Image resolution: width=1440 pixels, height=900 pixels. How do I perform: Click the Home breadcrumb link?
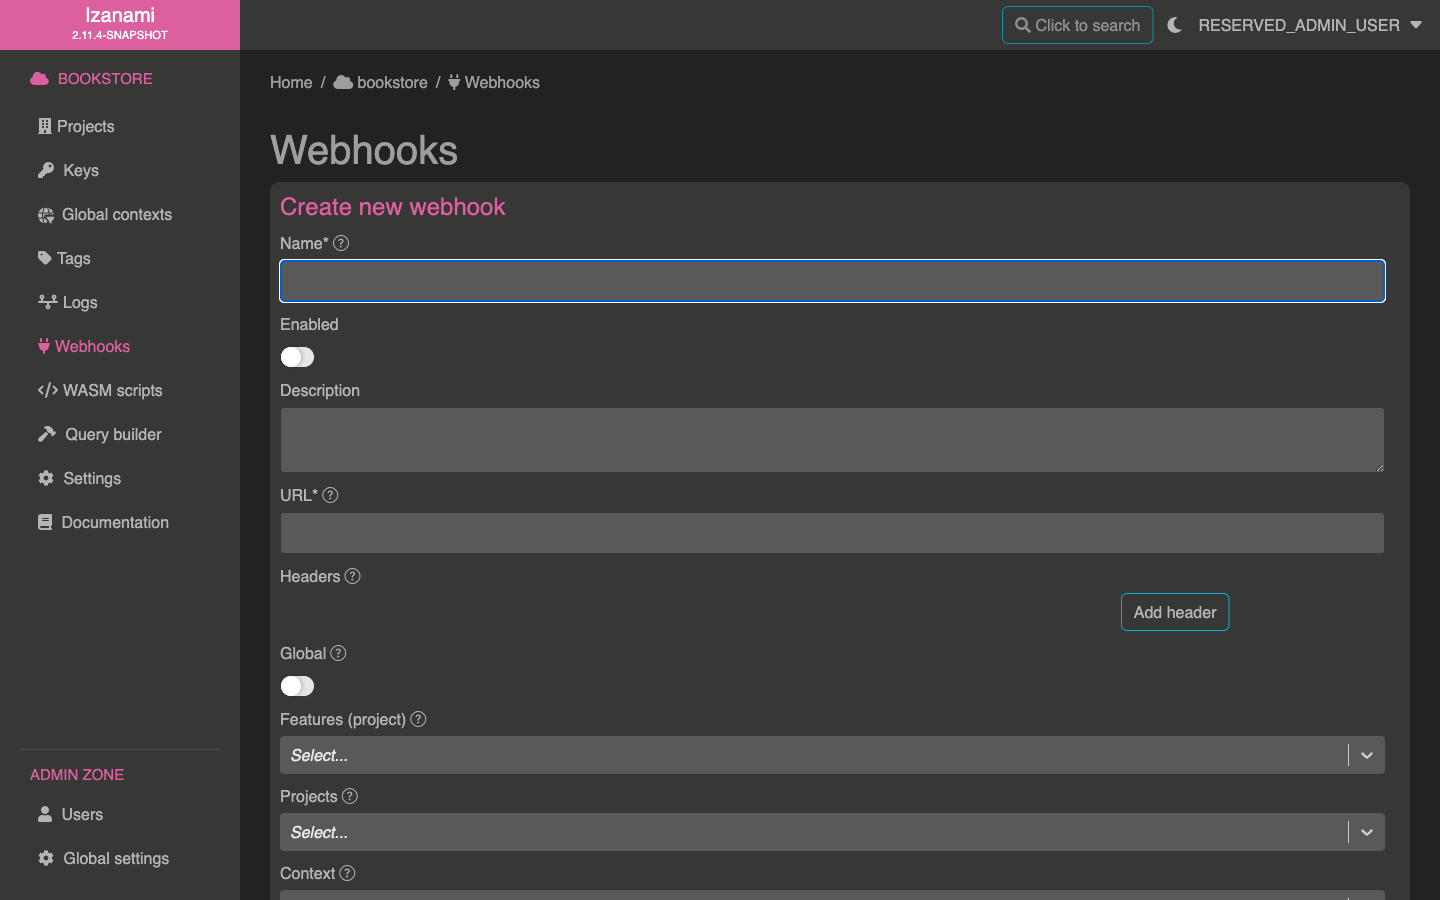291,82
